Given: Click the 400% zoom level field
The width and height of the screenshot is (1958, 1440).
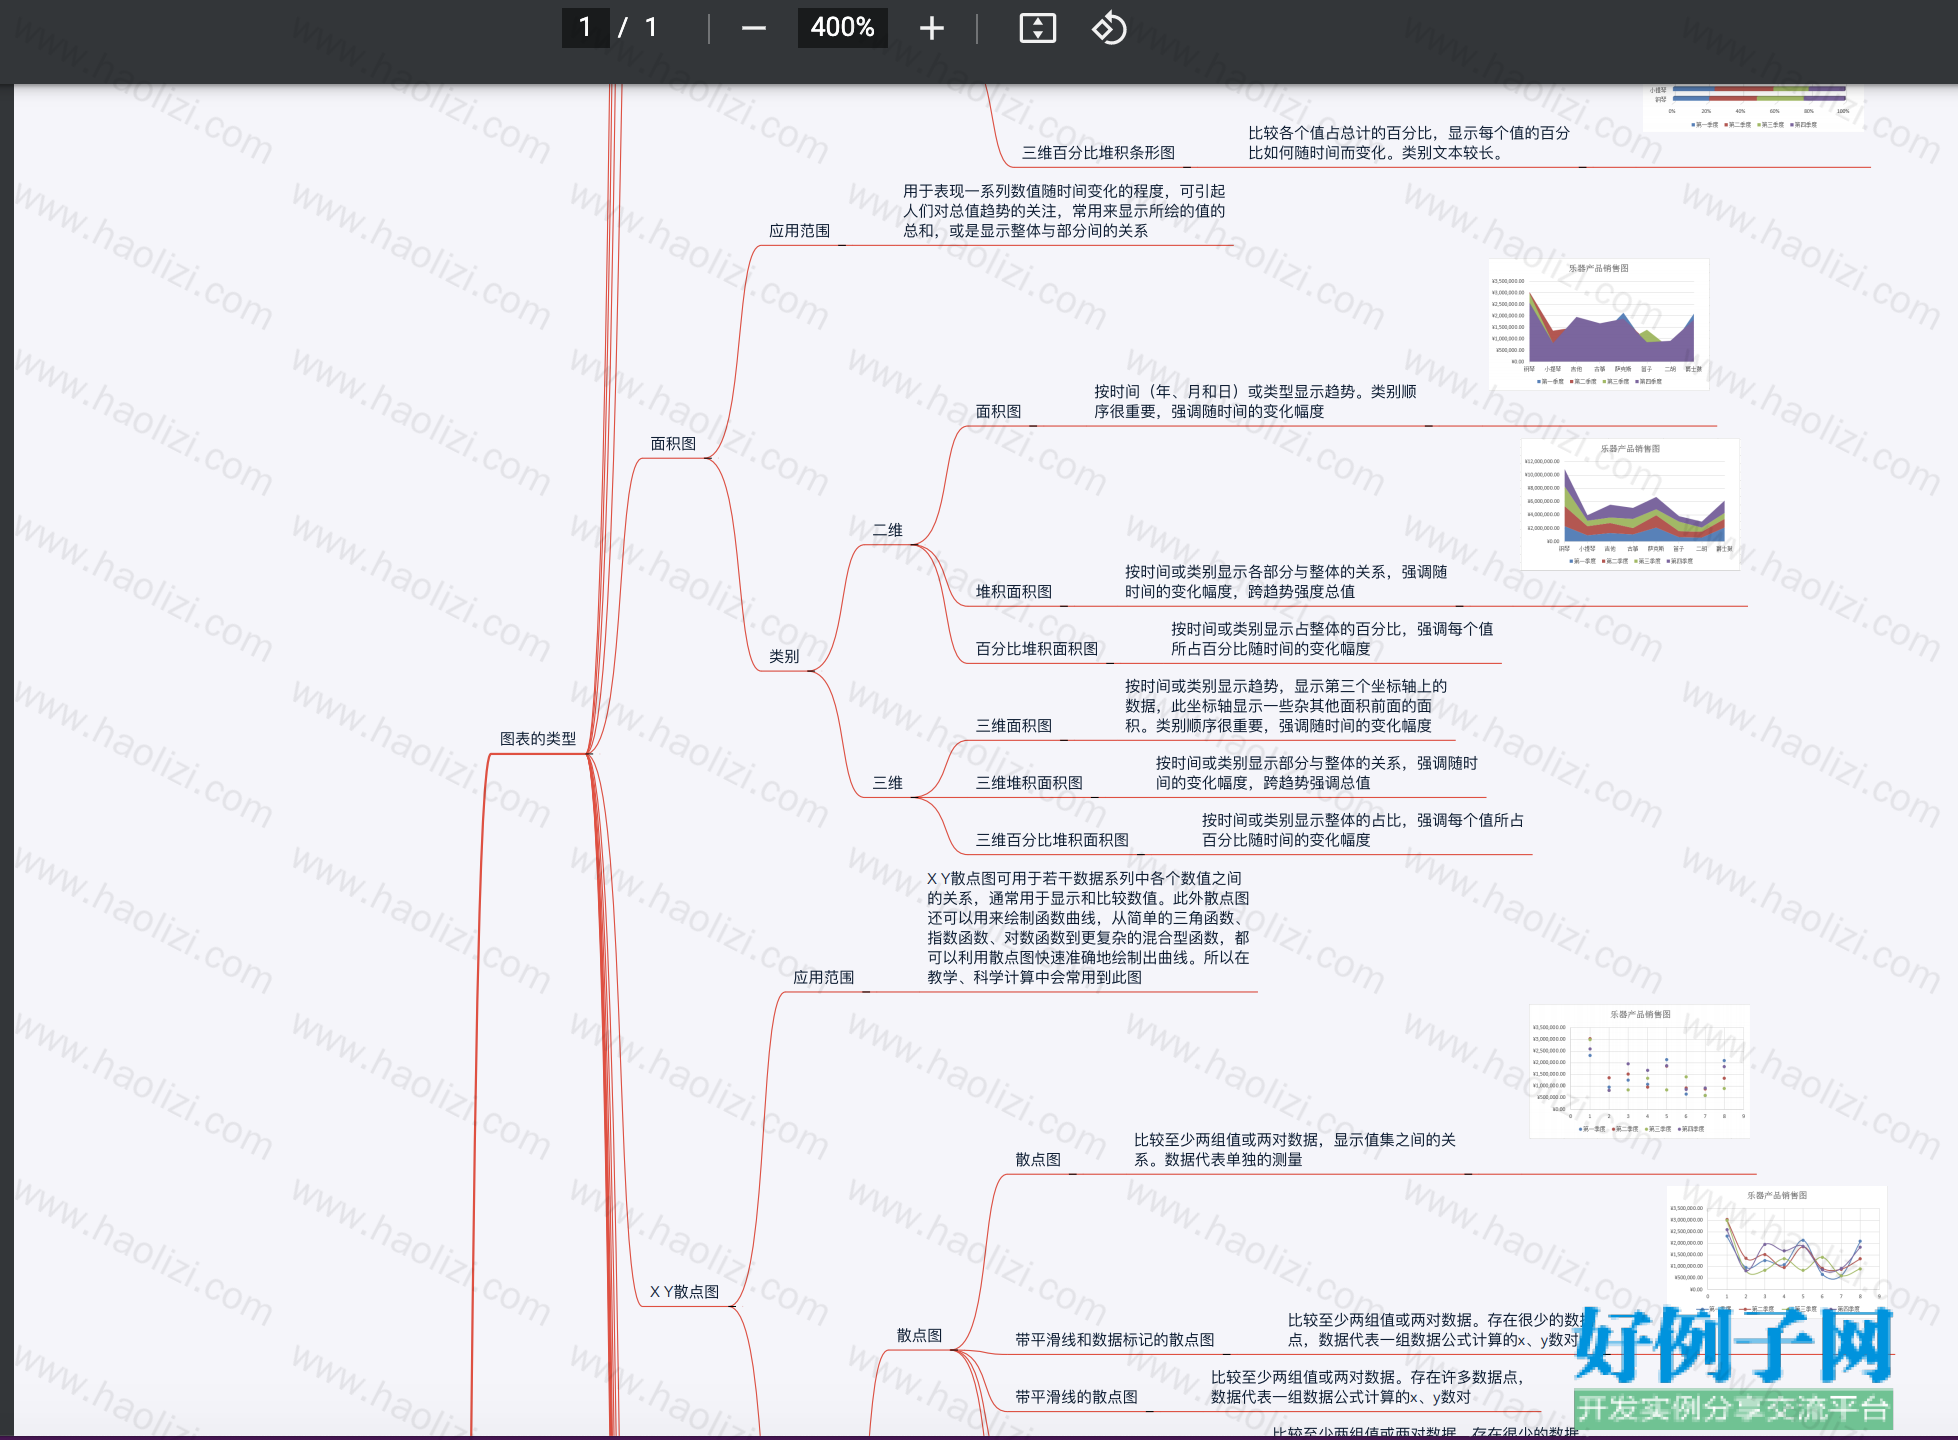Looking at the screenshot, I should tap(842, 27).
